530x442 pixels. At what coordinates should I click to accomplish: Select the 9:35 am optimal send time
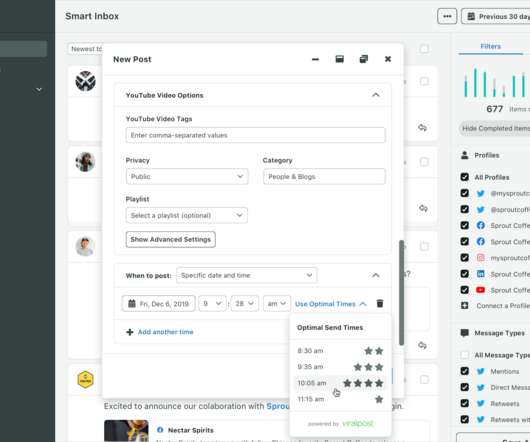(x=340, y=367)
